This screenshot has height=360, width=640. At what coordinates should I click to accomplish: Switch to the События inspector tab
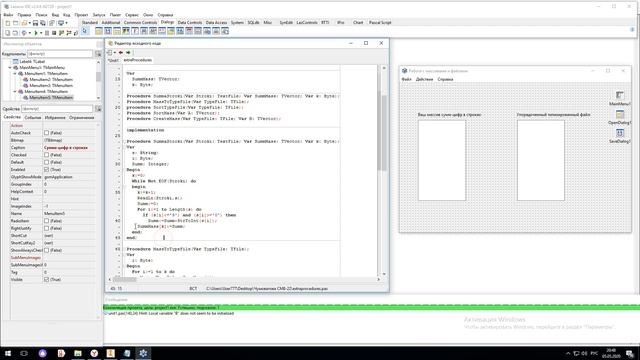click(x=33, y=118)
